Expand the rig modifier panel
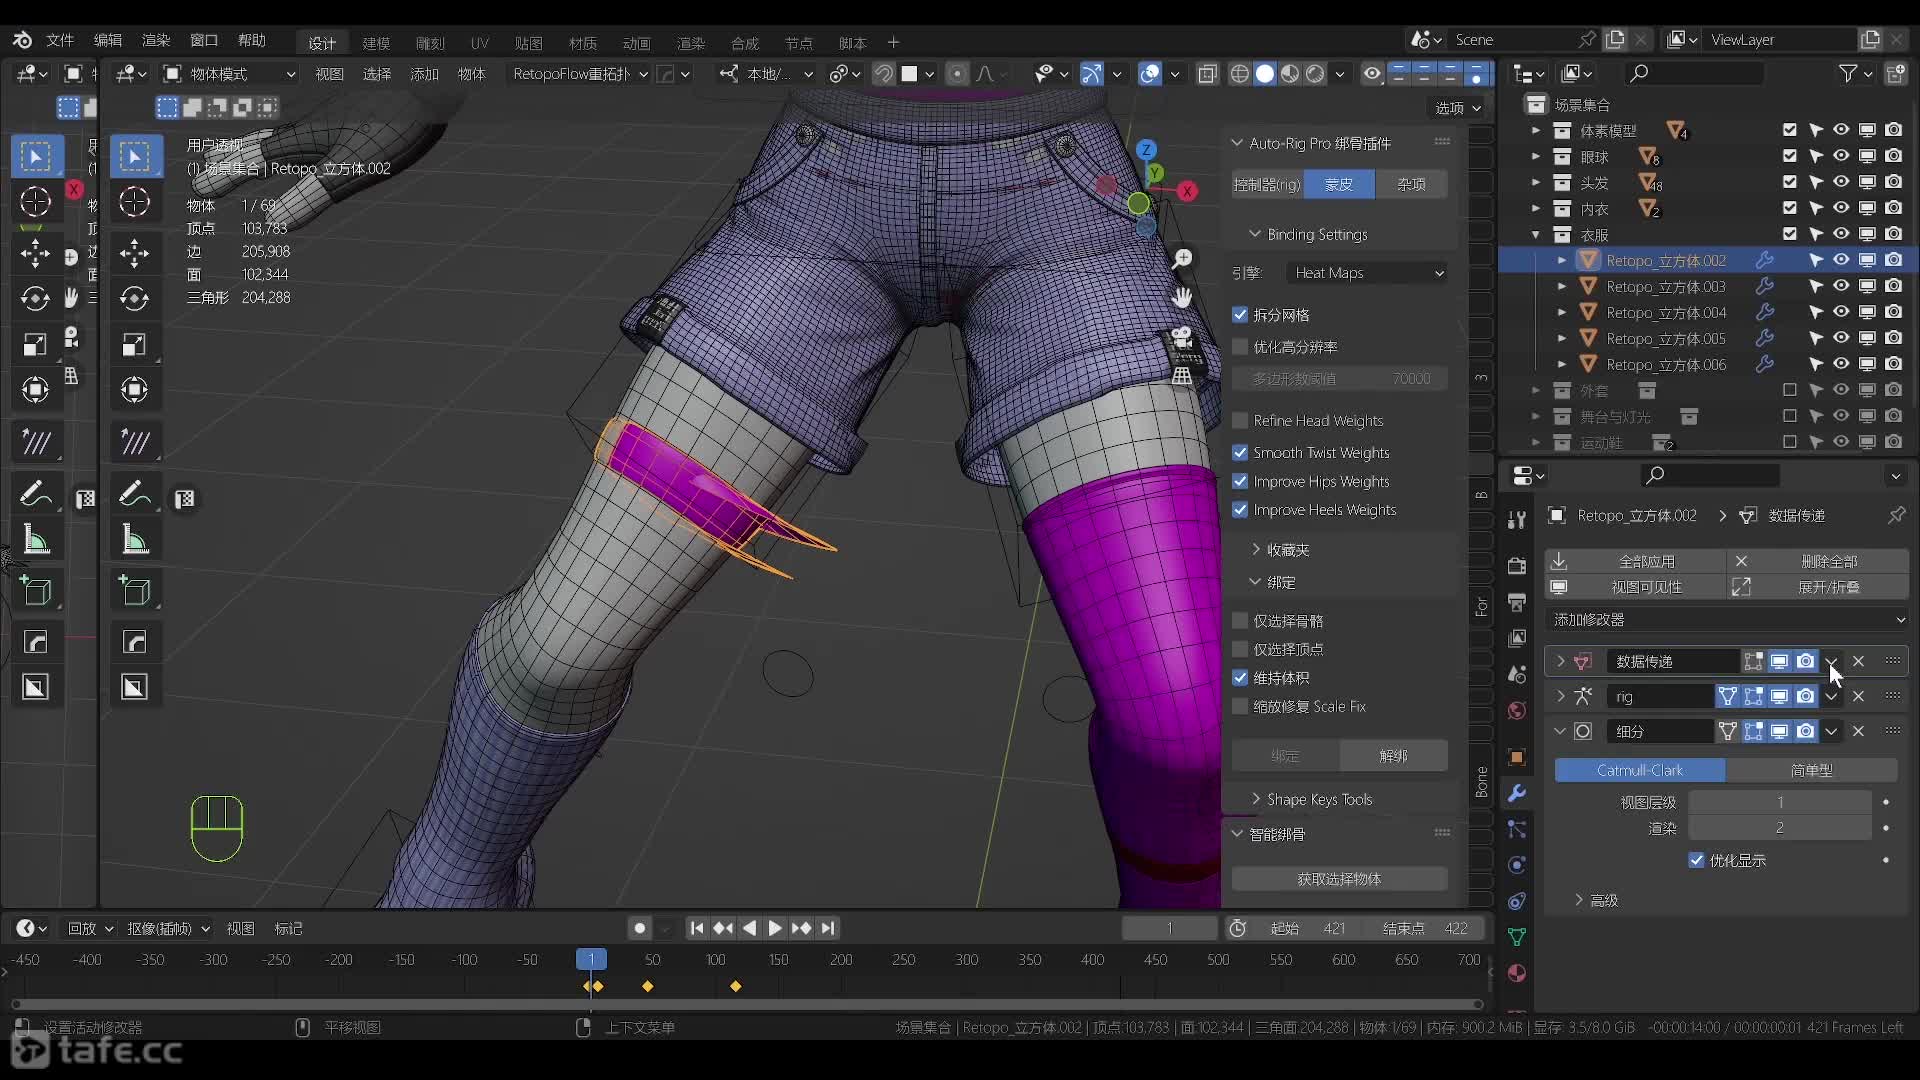The image size is (1920, 1080). click(x=1560, y=696)
